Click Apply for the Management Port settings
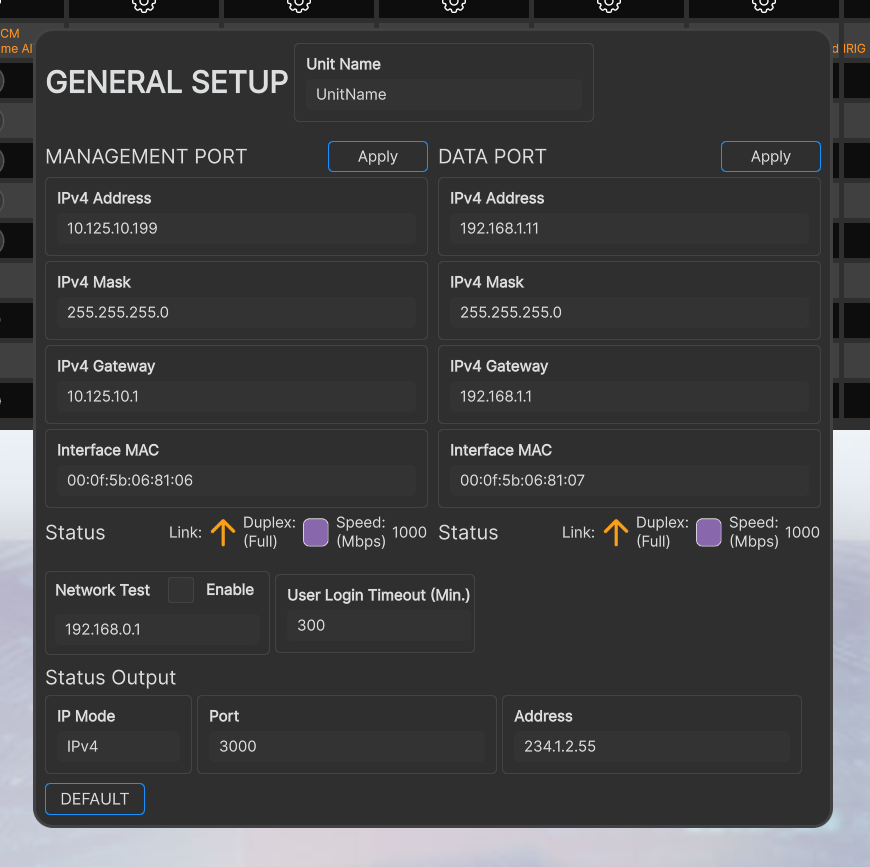The width and height of the screenshot is (870, 867). [377, 156]
